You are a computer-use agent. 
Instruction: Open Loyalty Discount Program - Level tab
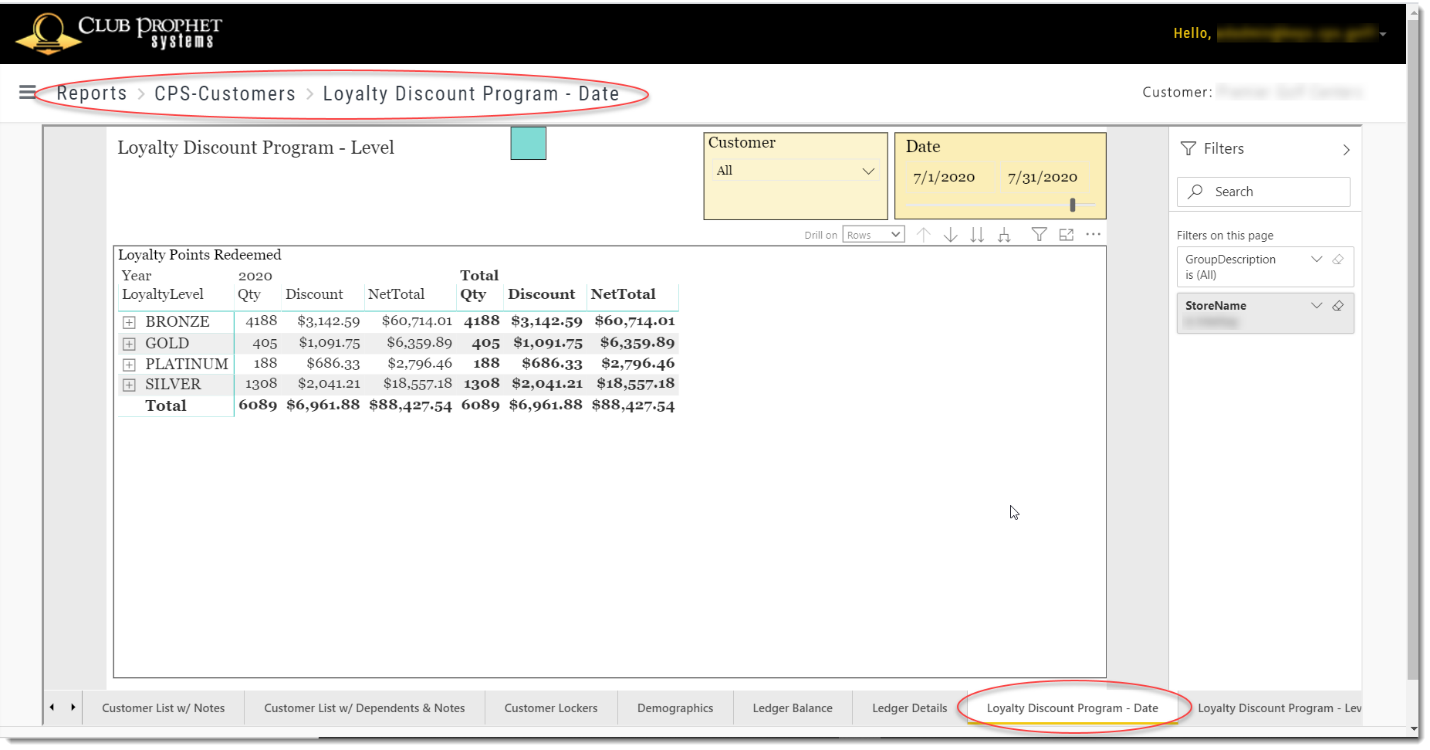coord(1280,708)
